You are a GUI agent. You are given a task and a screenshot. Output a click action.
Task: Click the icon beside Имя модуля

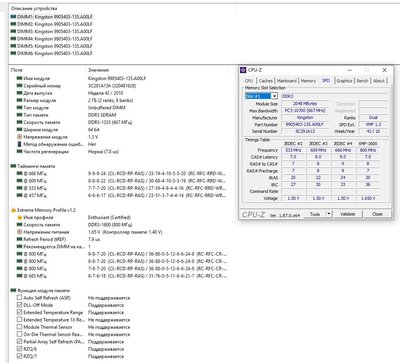coord(19,78)
